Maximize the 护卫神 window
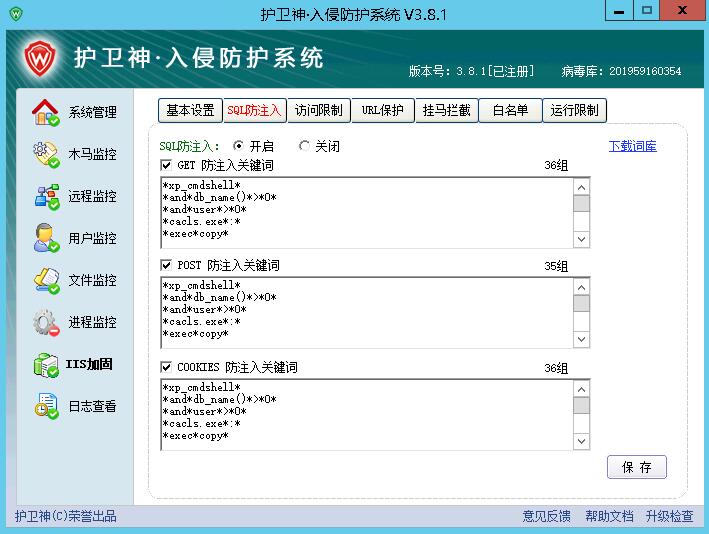 click(647, 10)
